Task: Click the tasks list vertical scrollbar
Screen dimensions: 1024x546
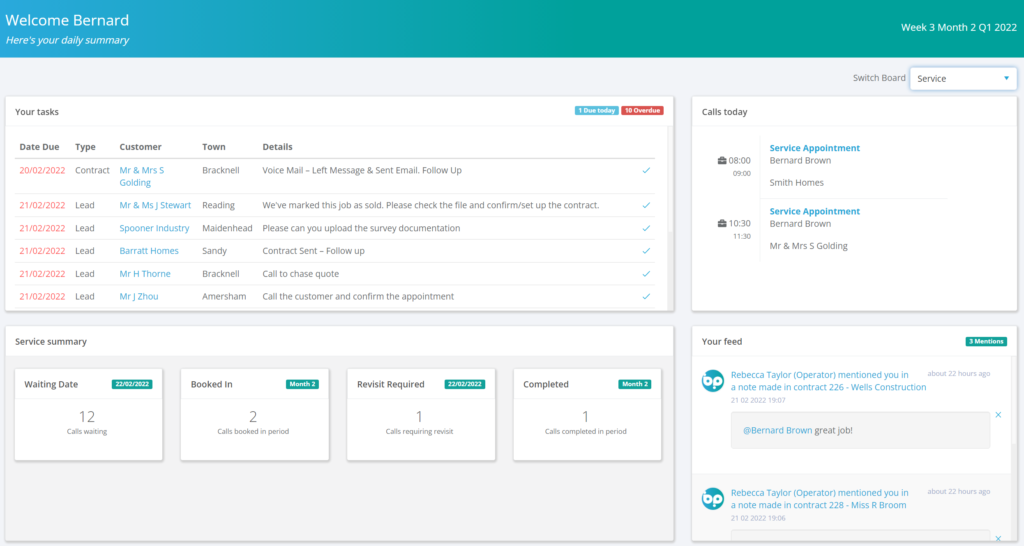Action: pyautogui.click(x=669, y=200)
